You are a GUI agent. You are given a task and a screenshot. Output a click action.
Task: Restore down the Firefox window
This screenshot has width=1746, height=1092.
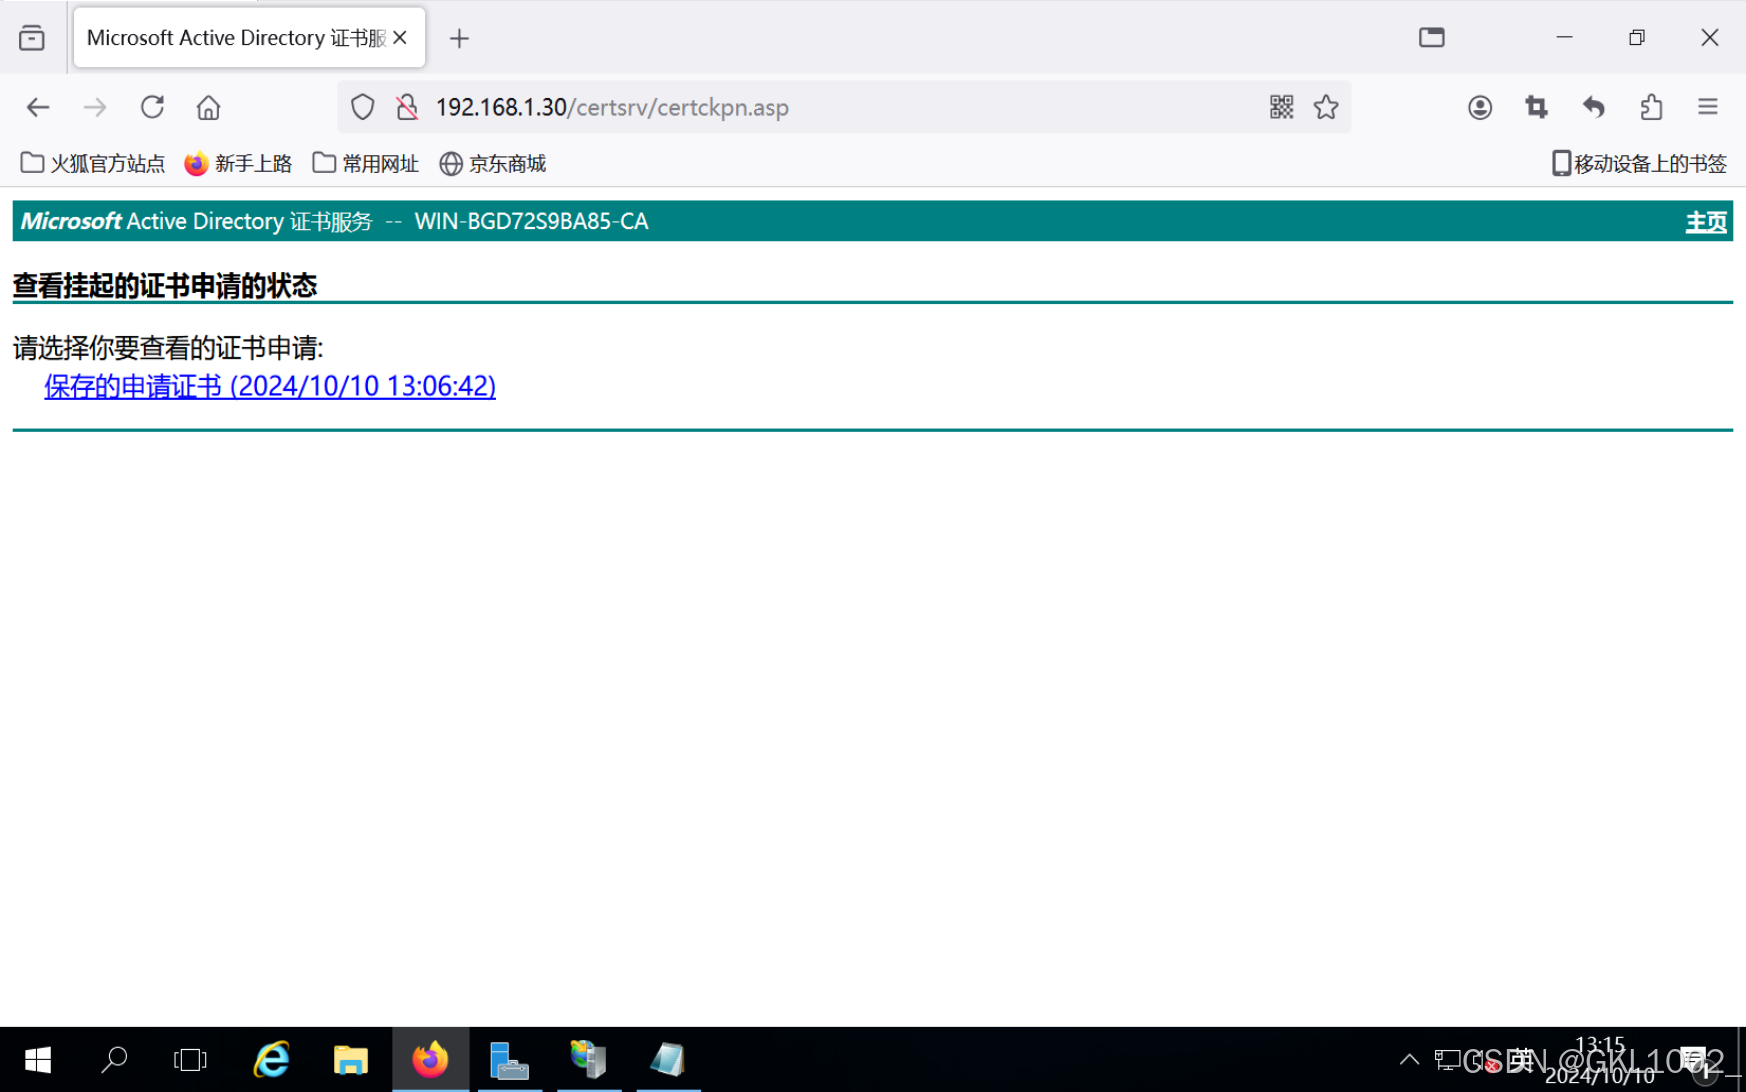(x=1637, y=37)
